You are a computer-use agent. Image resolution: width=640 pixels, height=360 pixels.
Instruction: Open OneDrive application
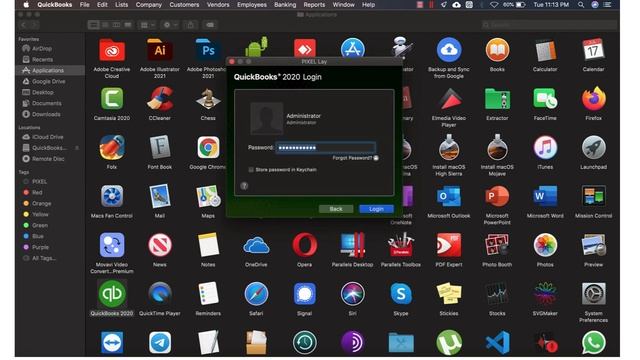(256, 246)
